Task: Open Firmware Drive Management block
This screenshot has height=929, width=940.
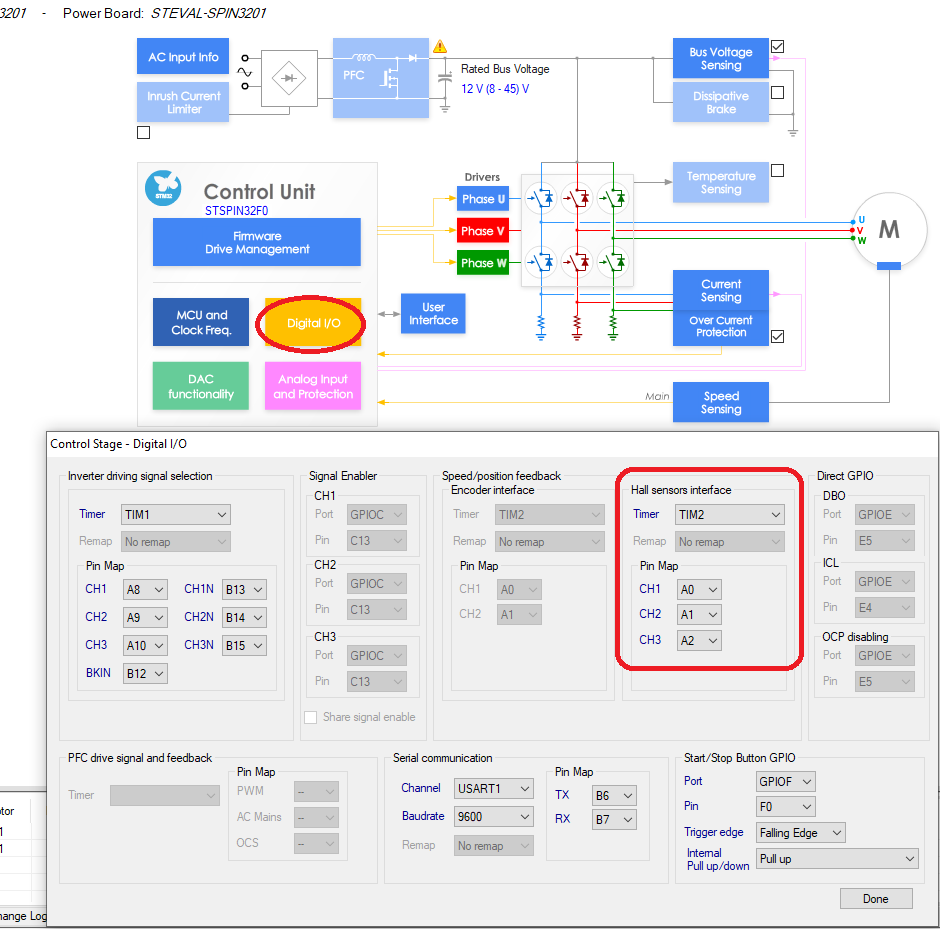Action: 257,242
